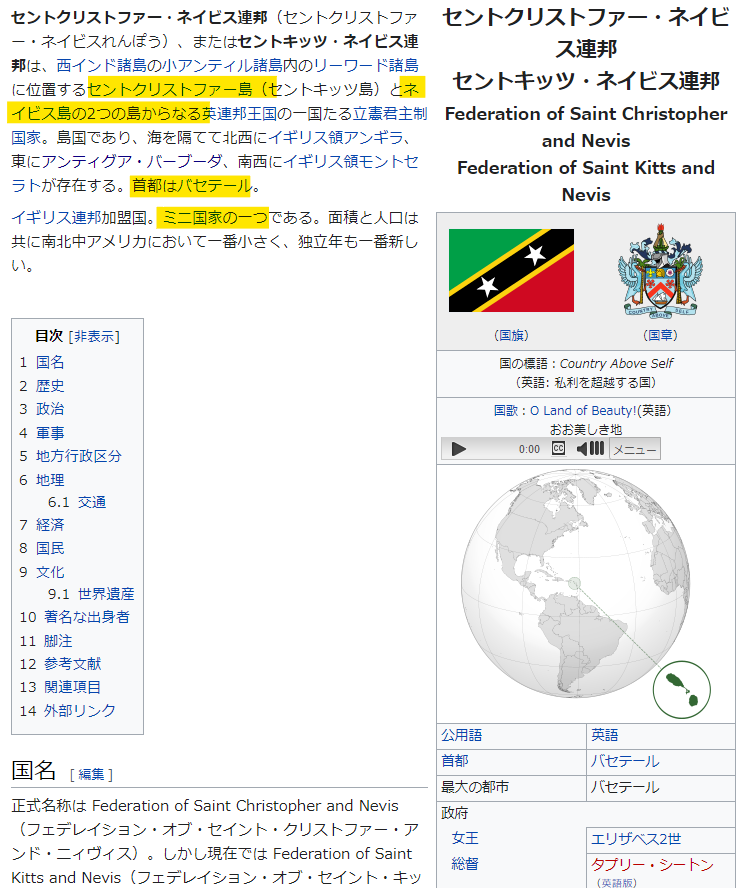Image resolution: width=742 pixels, height=888 pixels.
Task: Open the national flag image
Action: click(511, 270)
